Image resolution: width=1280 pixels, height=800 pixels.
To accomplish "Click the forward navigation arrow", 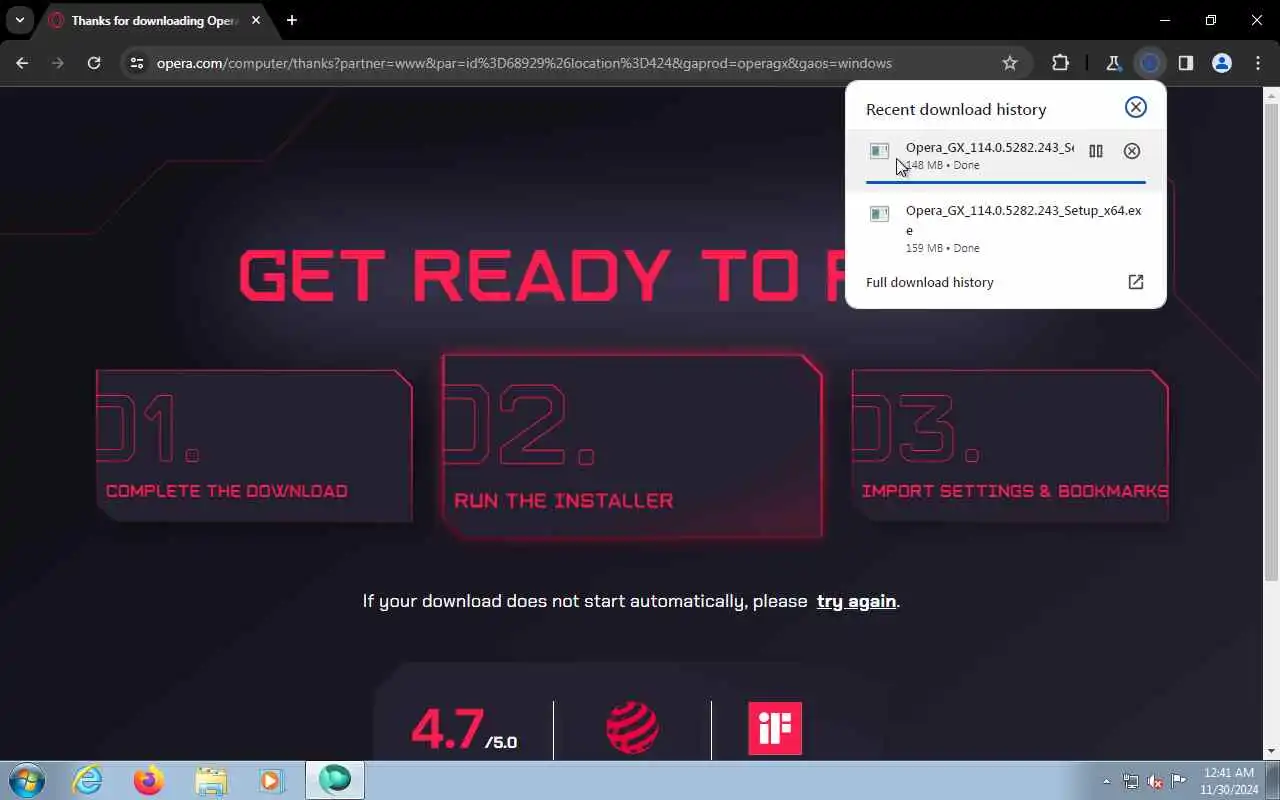I will [58, 63].
